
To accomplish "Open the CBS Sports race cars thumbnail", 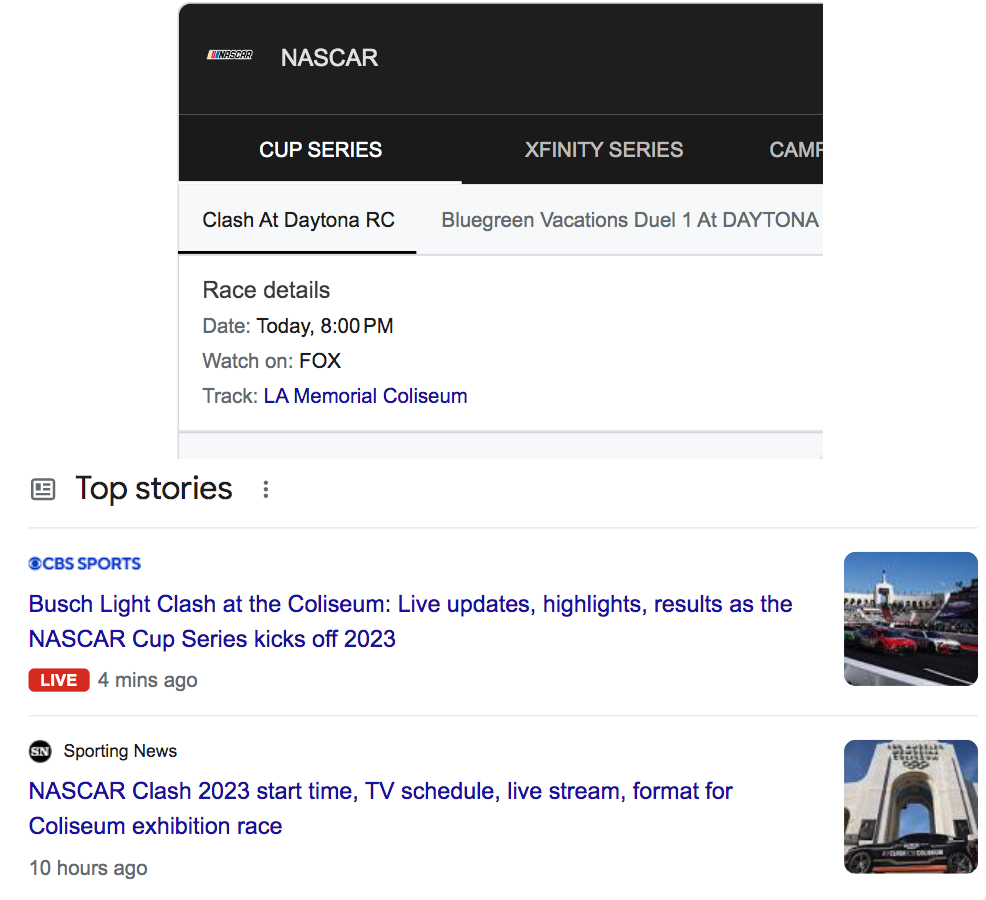I will pos(911,619).
